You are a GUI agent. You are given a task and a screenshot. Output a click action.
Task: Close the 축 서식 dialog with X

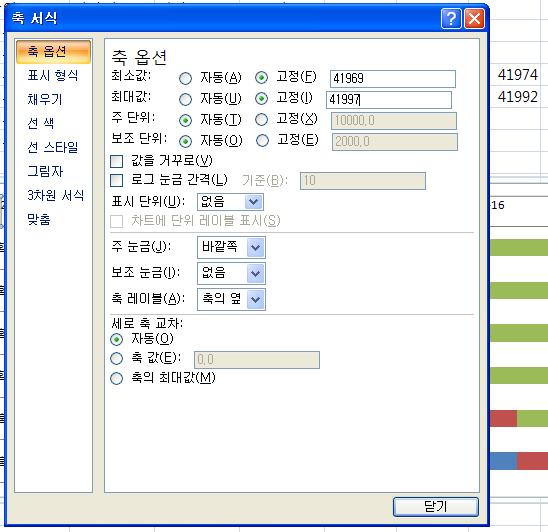[x=474, y=18]
